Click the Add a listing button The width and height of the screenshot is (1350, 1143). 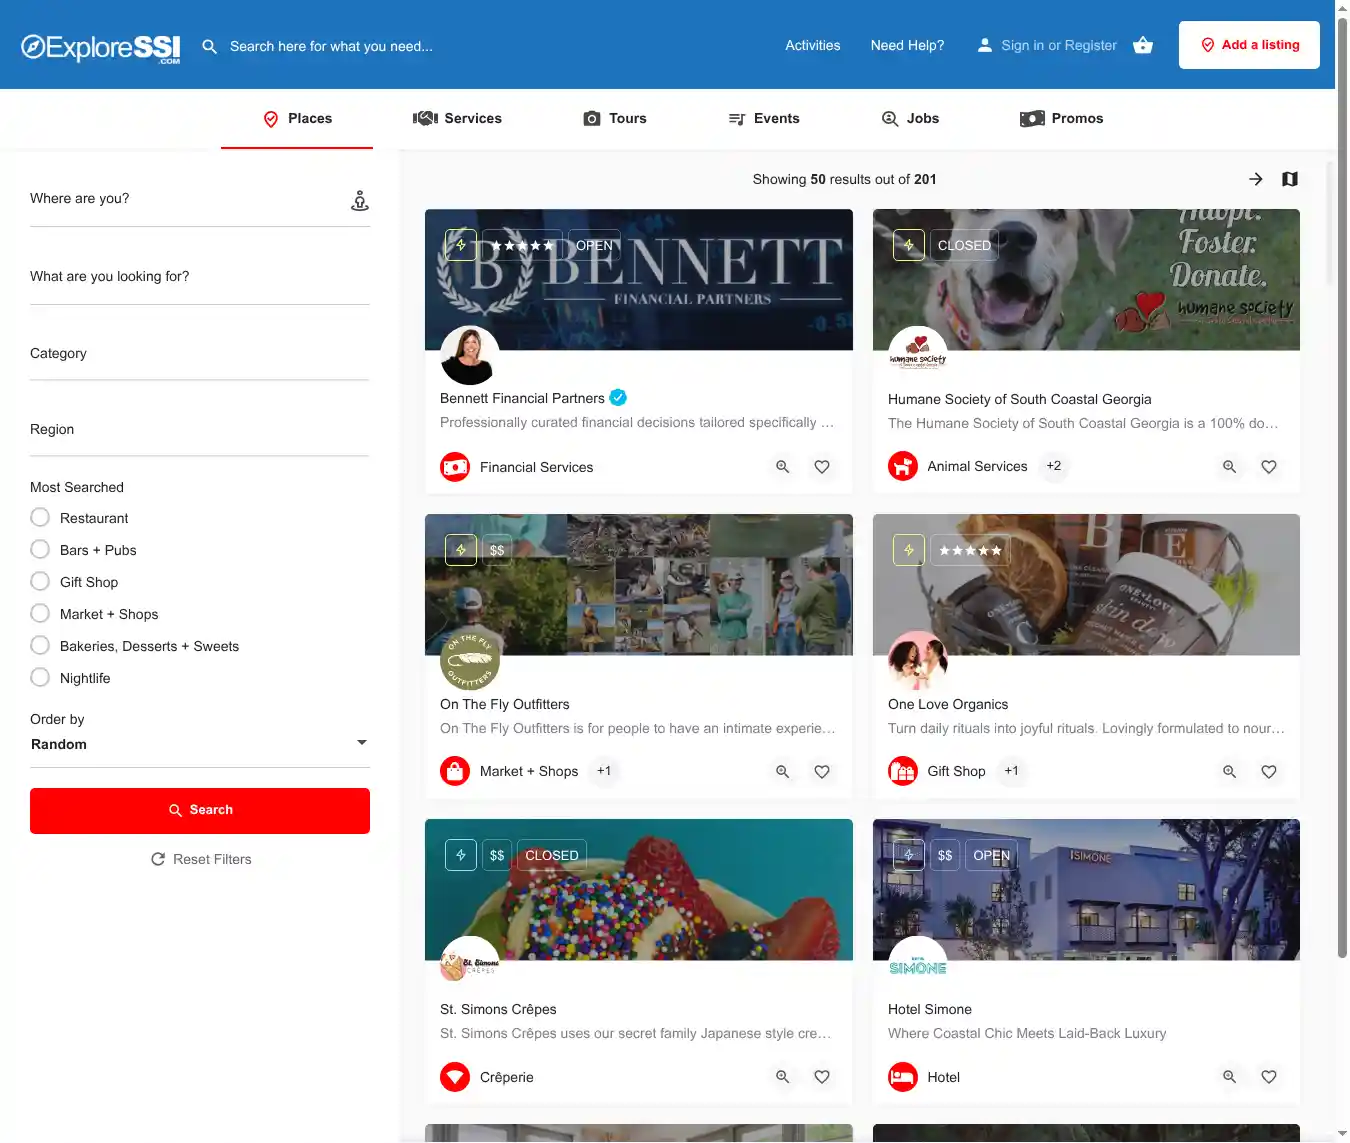pyautogui.click(x=1249, y=45)
